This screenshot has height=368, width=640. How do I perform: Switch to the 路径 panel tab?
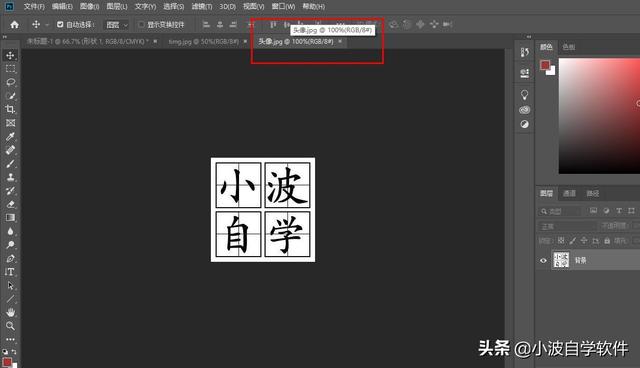593,193
